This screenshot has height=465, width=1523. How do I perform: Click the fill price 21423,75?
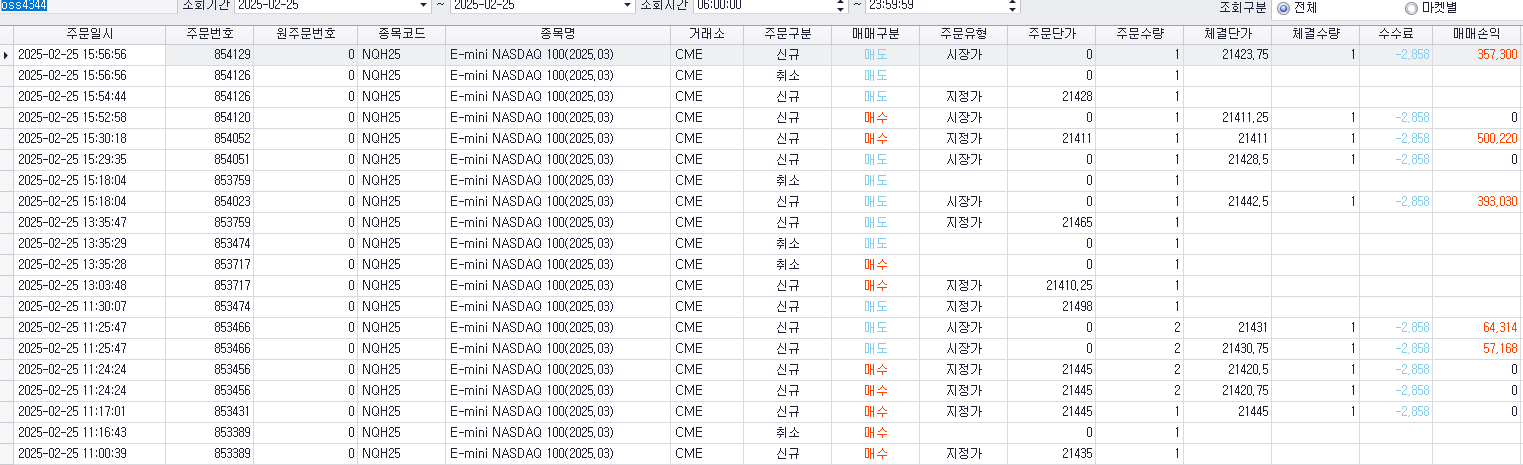1245,55
